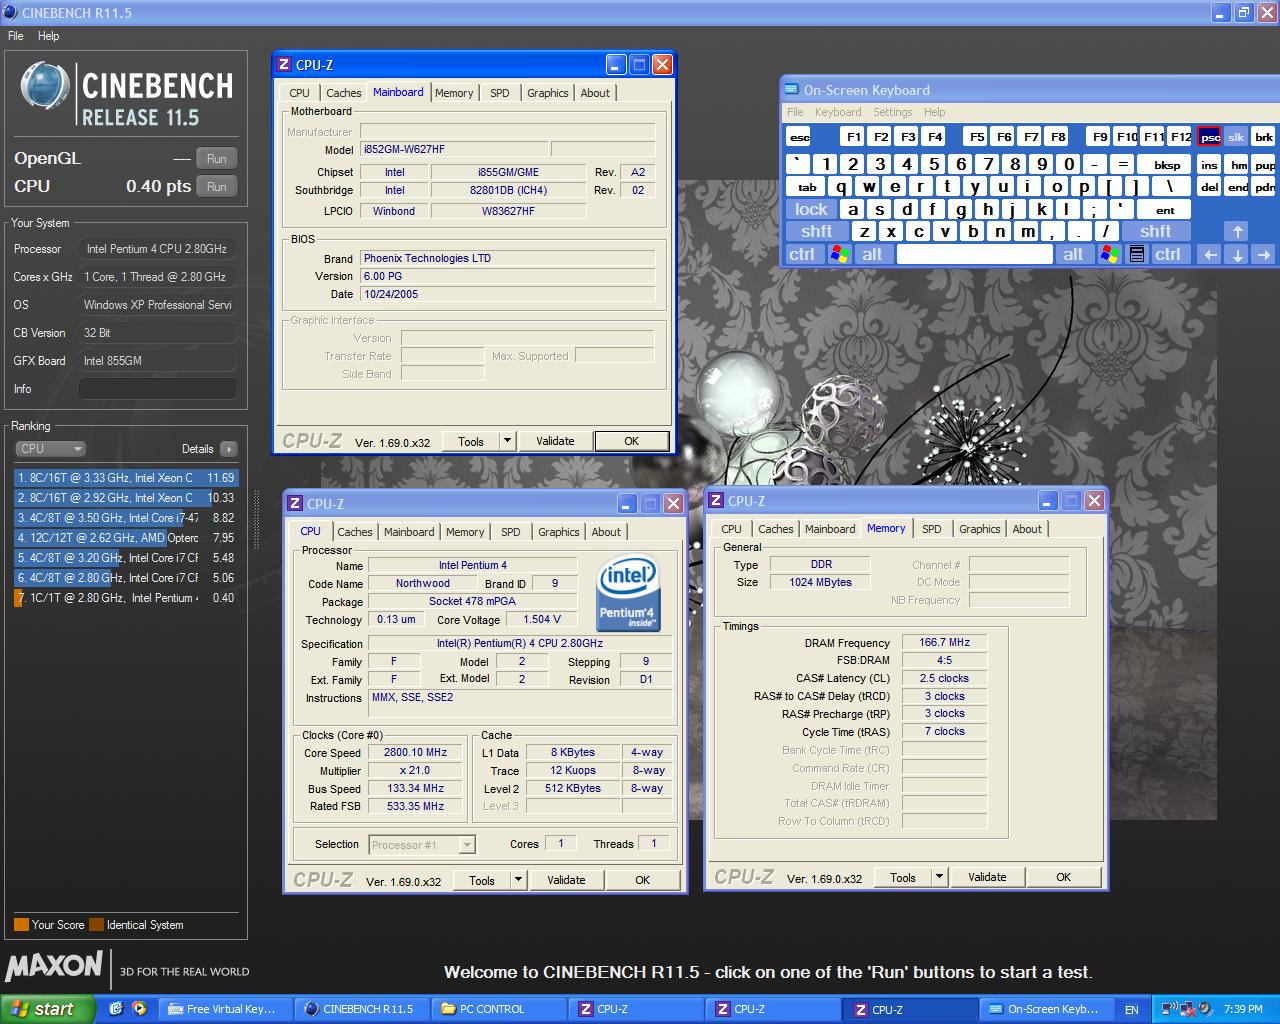Screen dimensions: 1280x1024
Task: Run the CPU test in Cinebench
Action: pyautogui.click(x=216, y=187)
